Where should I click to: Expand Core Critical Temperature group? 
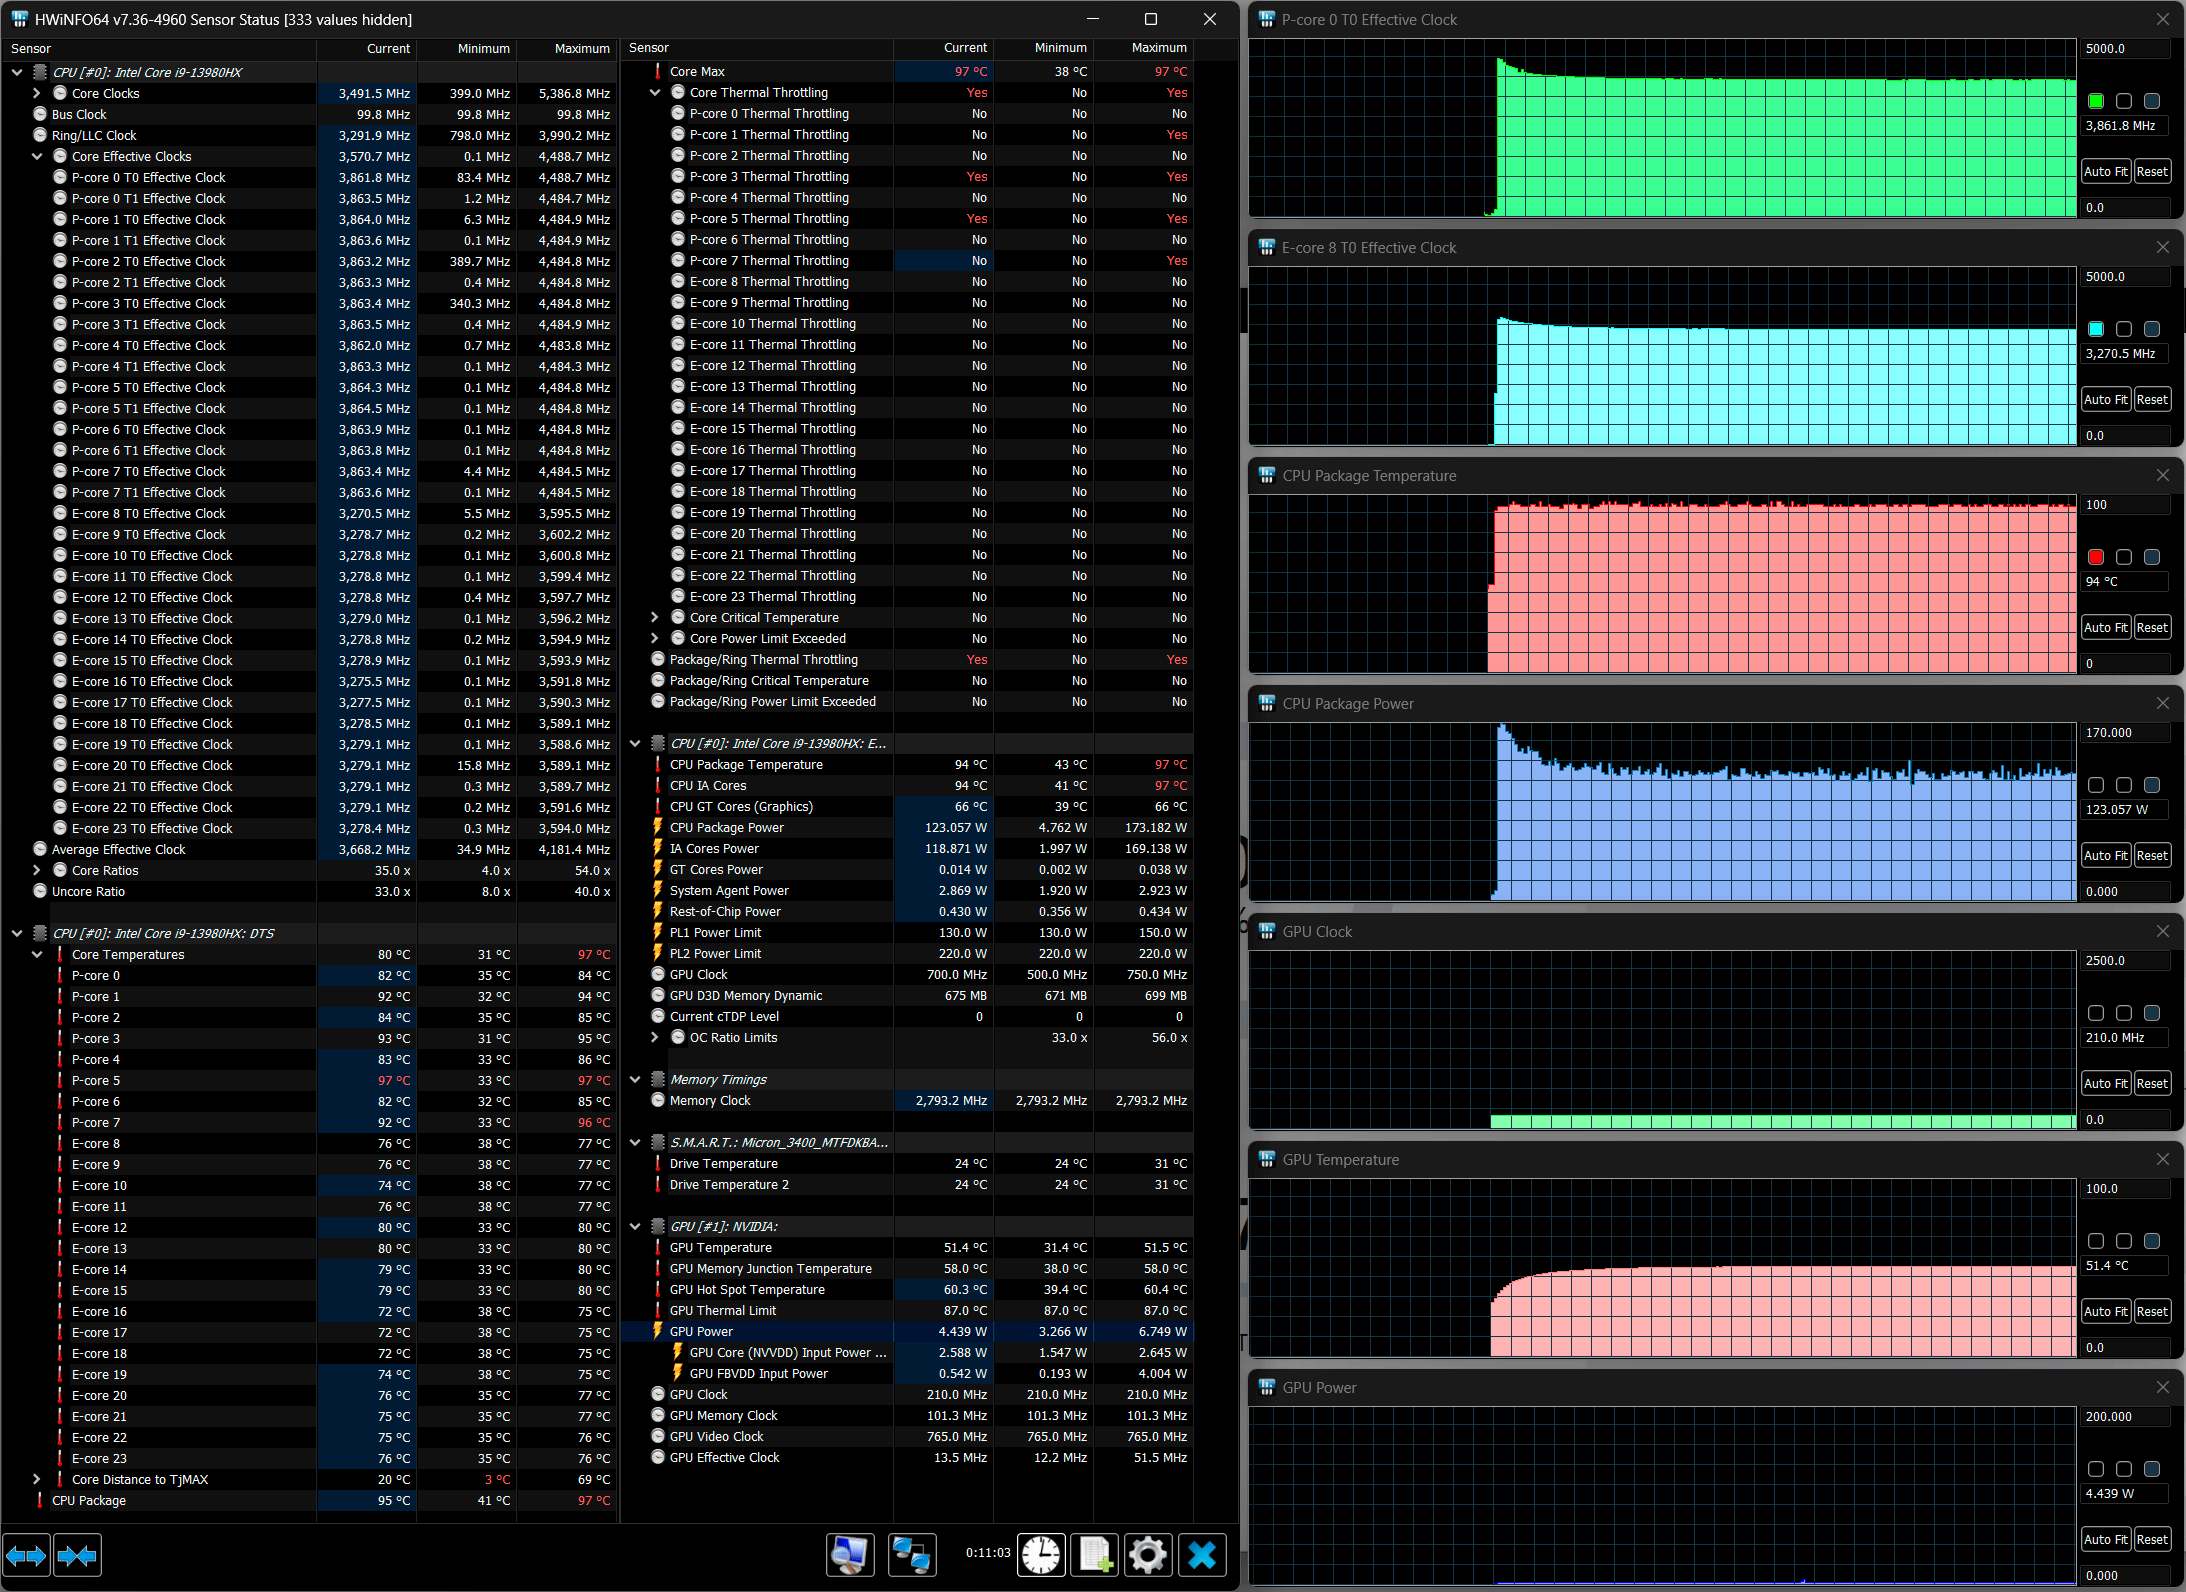coord(655,618)
